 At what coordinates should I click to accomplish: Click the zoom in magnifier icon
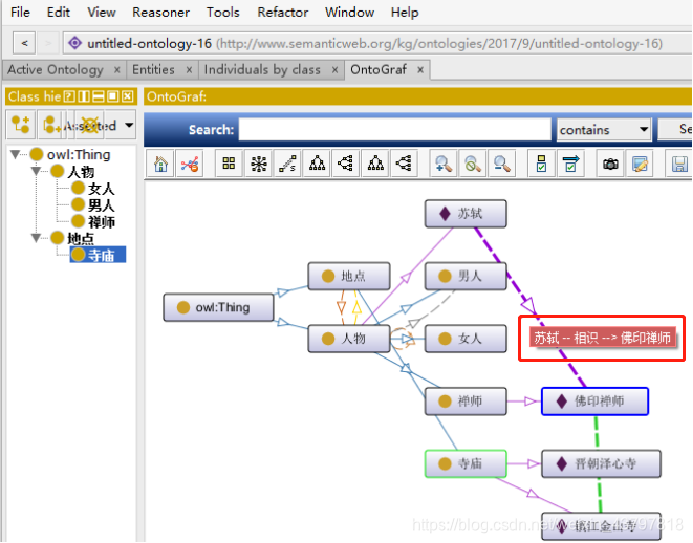[x=443, y=164]
